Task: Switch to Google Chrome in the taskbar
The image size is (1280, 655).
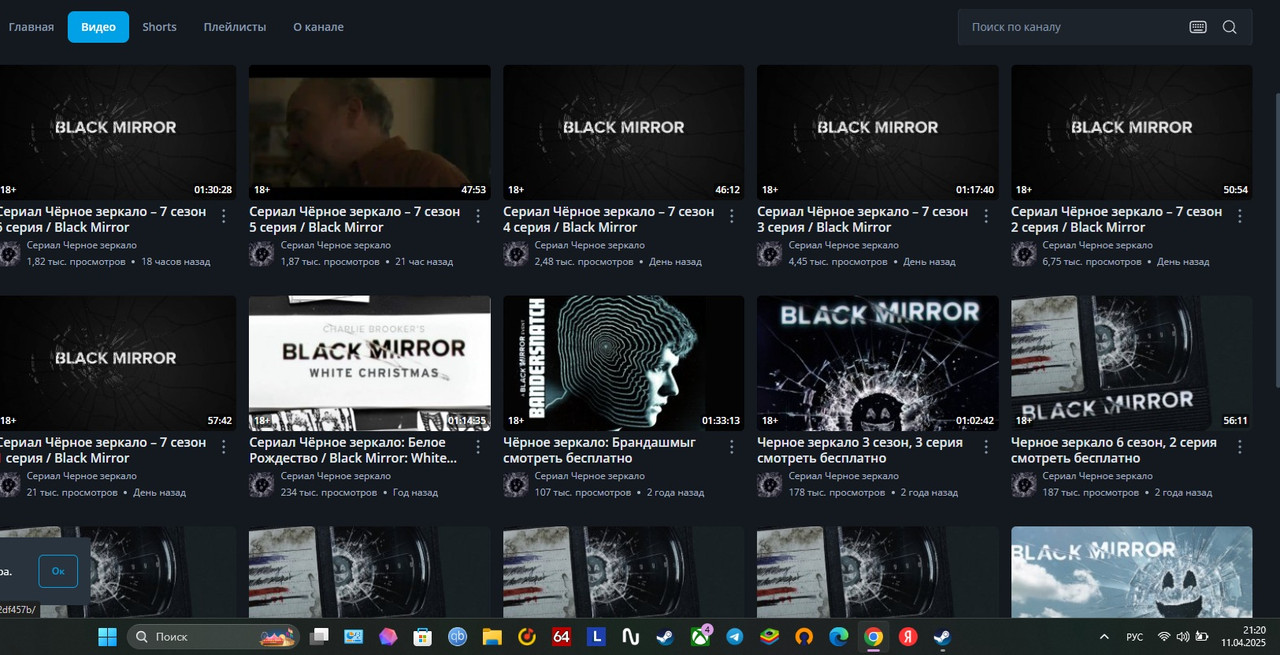Action: [873, 637]
